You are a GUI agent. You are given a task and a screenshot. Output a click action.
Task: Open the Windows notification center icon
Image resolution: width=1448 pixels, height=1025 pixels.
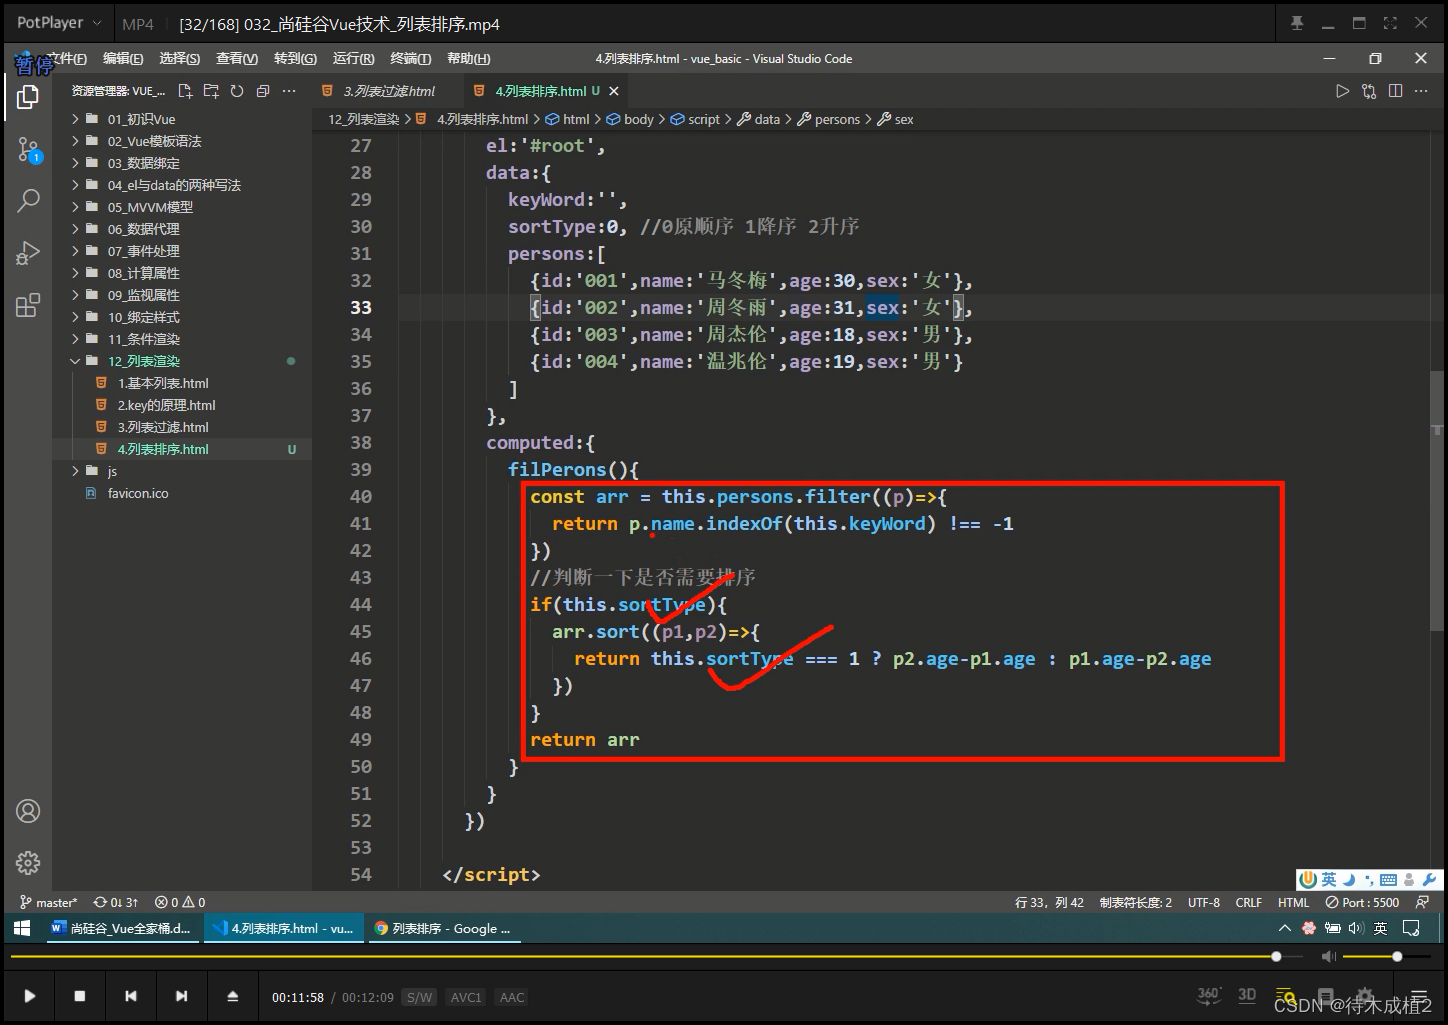tap(1411, 928)
